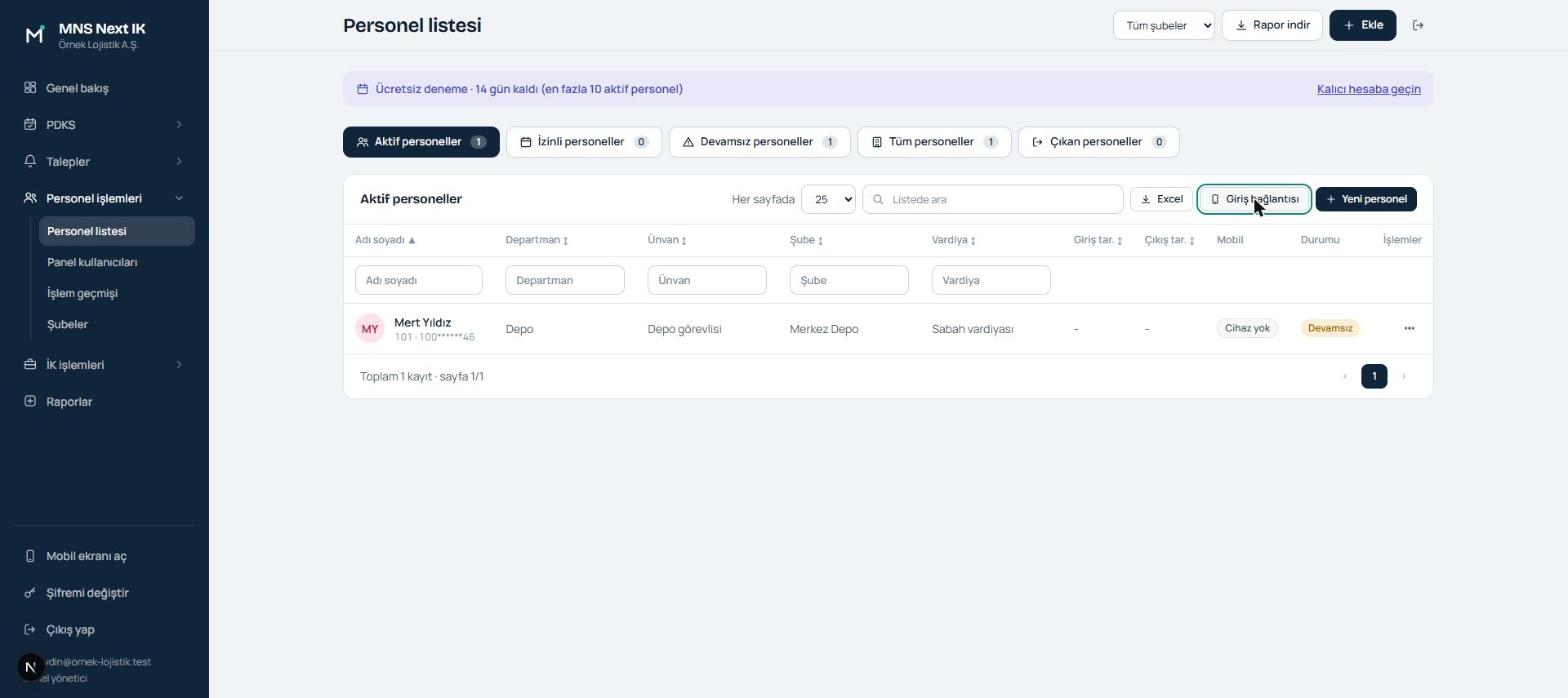This screenshot has width=1568, height=698.
Task: Click the N user avatar in the sidebar footer
Action: point(30,667)
